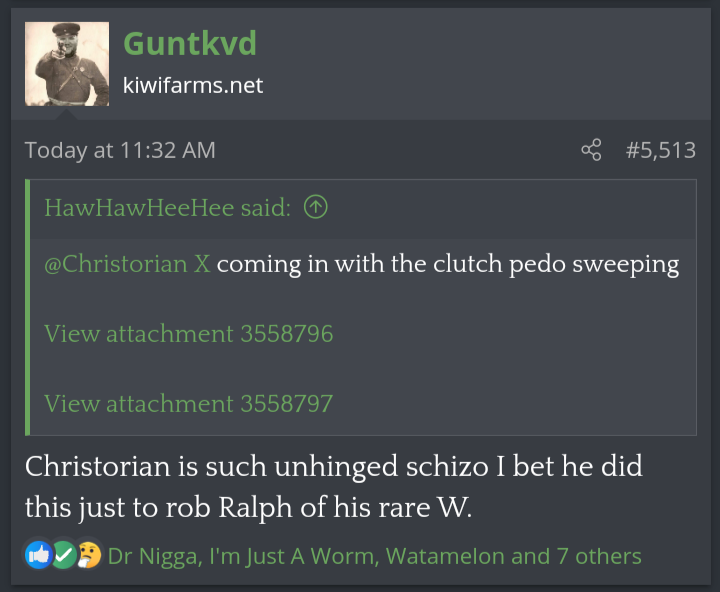Open post number #5,513 permalink
This screenshot has width=720, height=592.
[x=660, y=151]
